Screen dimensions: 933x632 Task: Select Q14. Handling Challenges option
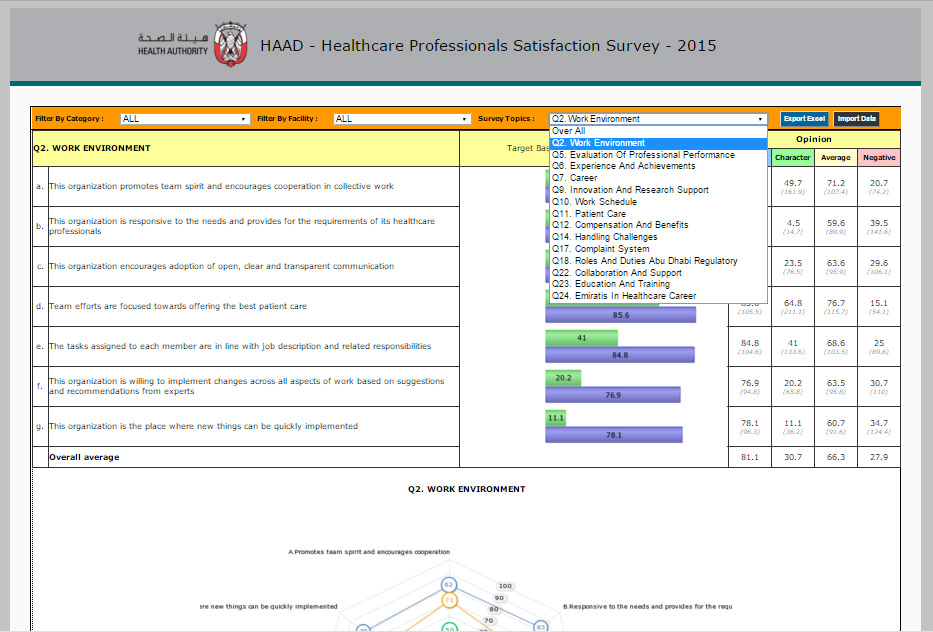coord(658,237)
